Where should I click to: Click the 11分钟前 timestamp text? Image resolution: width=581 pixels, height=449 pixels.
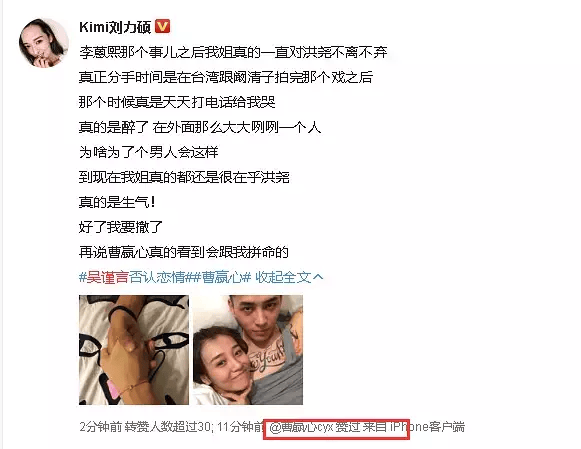240,427
